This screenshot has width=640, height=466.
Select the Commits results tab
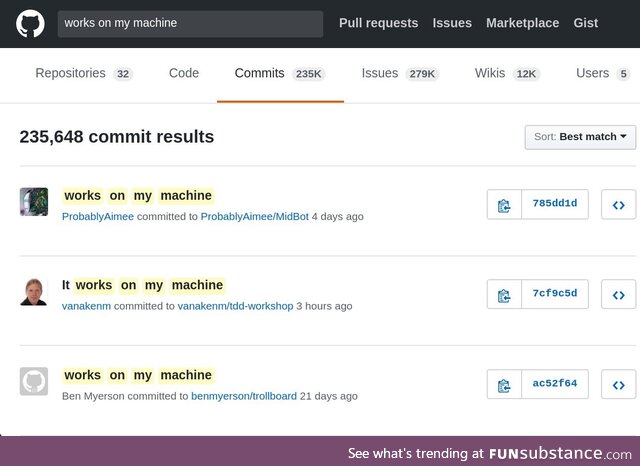pos(280,73)
